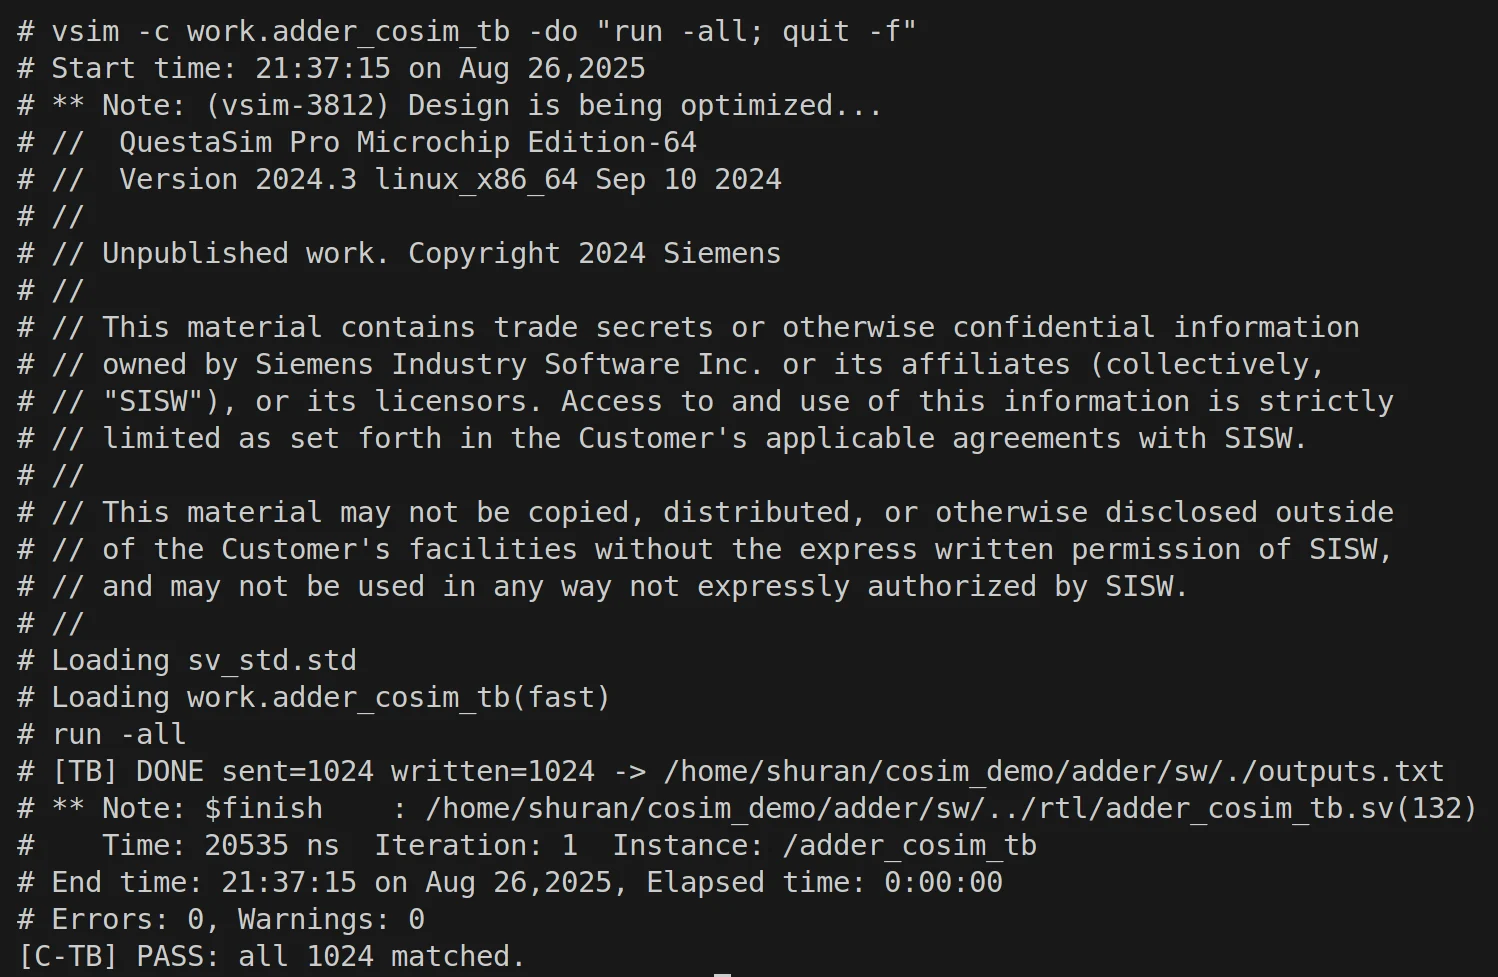The width and height of the screenshot is (1498, 977).
Task: Click the 'Errors: 0, Warnings: 0' line
Action: [x=221, y=919]
